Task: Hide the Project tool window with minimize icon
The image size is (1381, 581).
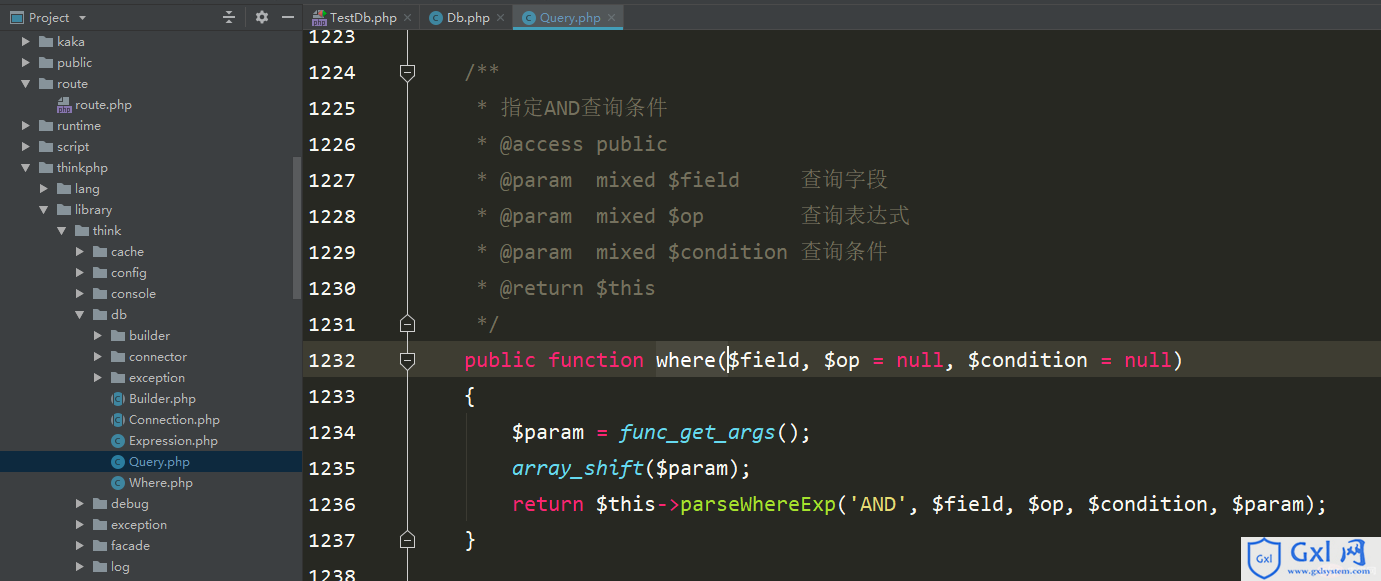Action: 288,17
